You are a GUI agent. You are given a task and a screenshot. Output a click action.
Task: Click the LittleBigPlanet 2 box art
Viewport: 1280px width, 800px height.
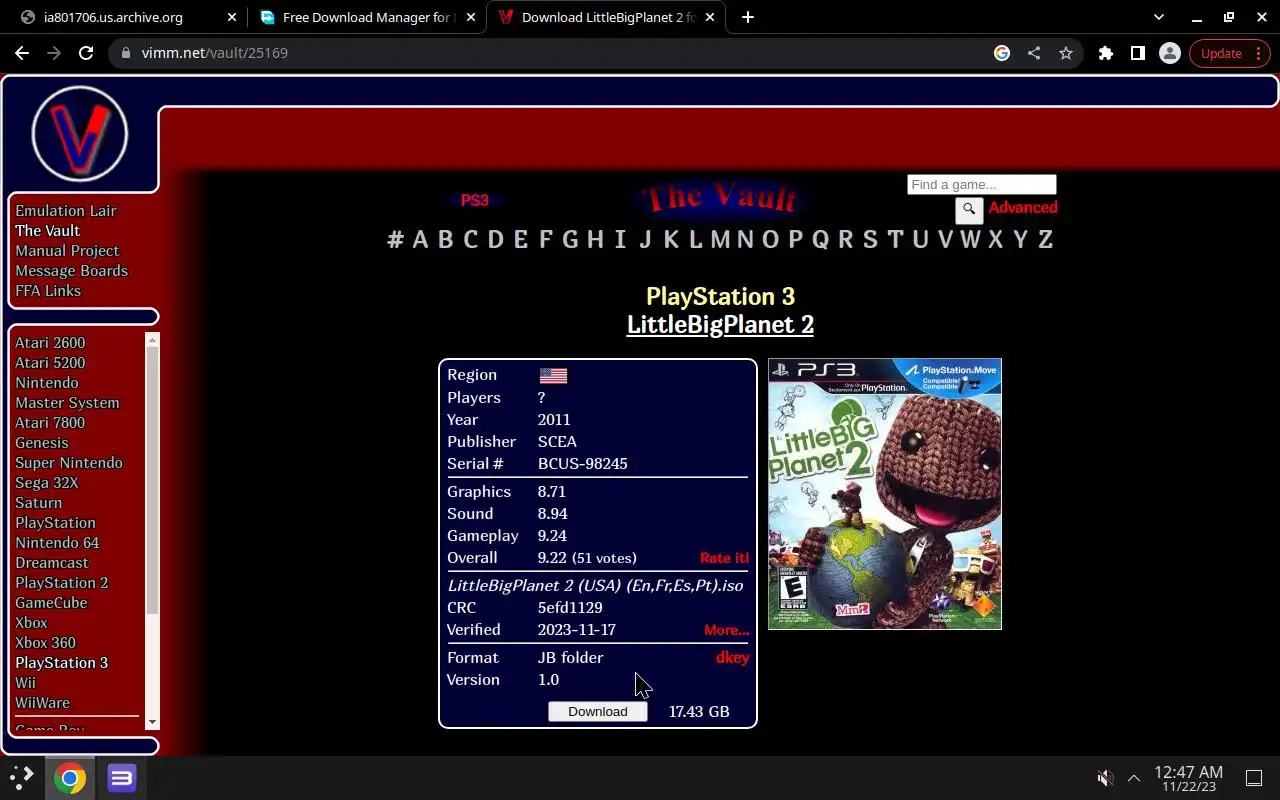pyautogui.click(x=884, y=494)
